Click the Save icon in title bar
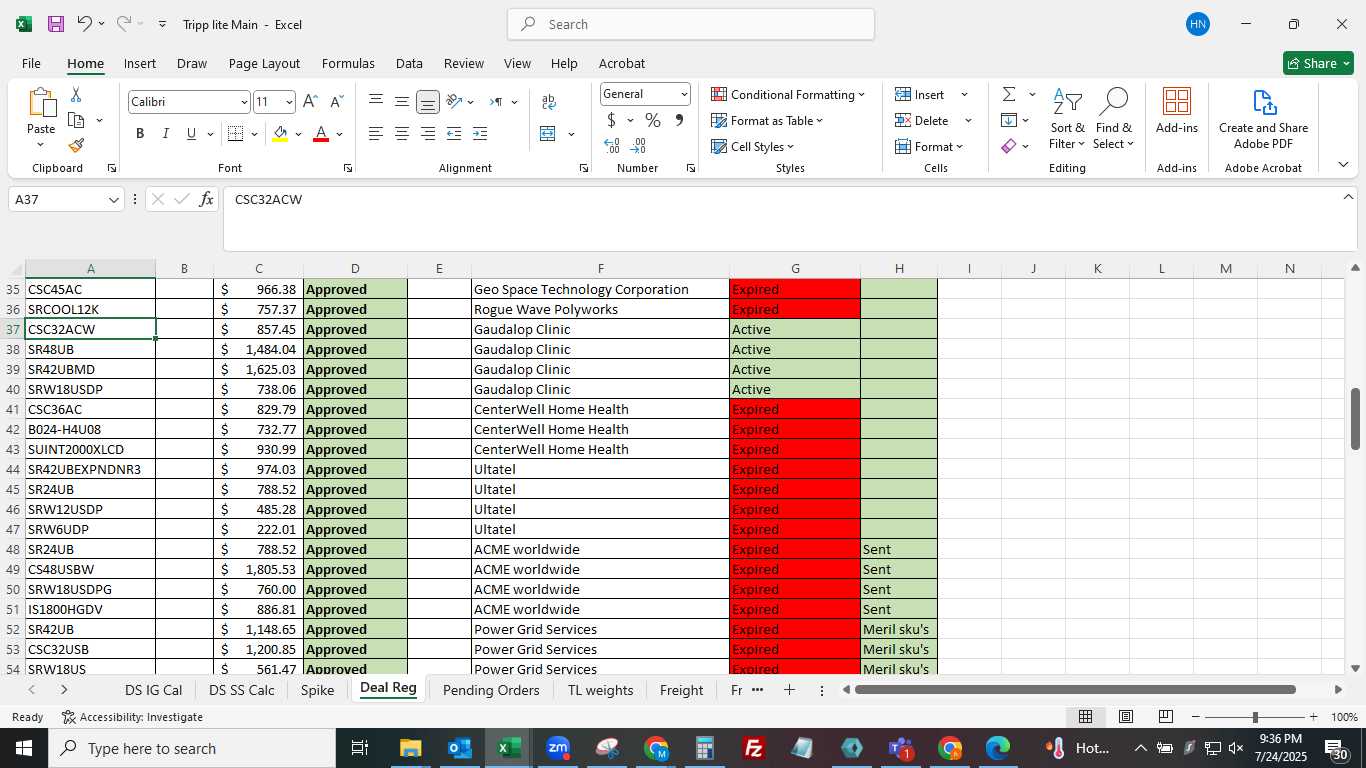This screenshot has width=1366, height=768. click(56, 24)
